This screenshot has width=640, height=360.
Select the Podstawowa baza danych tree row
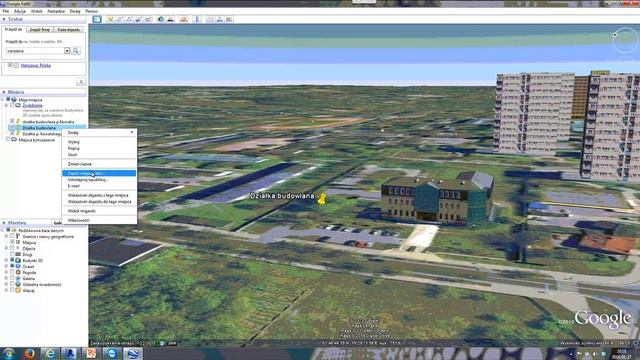(41, 230)
